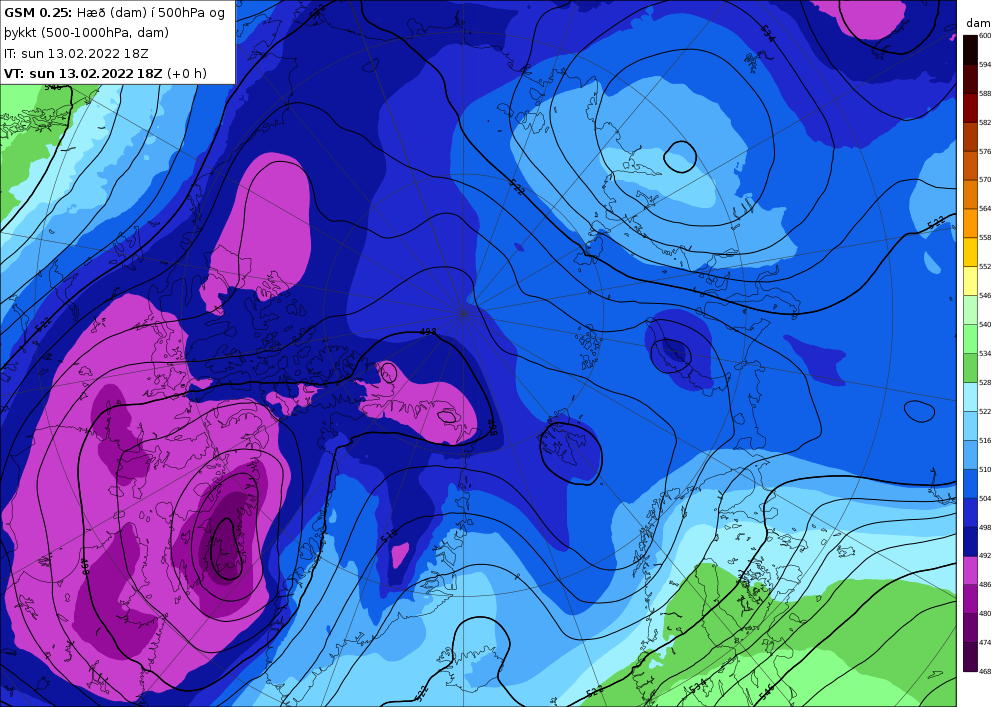Click the "dam" unit label above the colorbar
Image resolution: width=1000 pixels, height=707 pixels.
click(978, 24)
